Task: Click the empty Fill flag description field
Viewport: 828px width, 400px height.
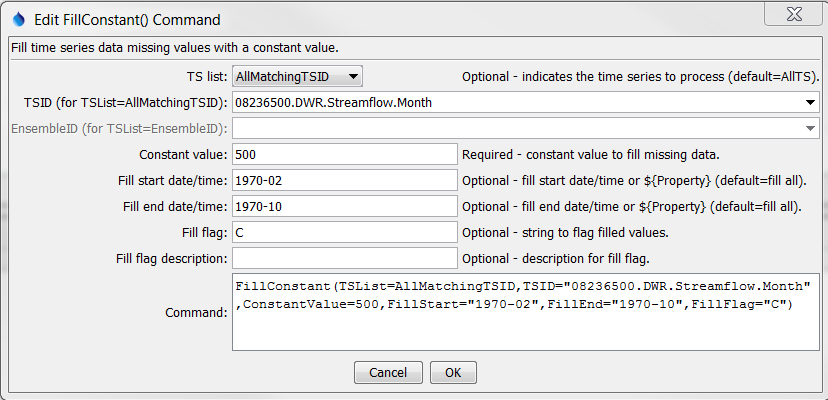Action: click(343, 258)
